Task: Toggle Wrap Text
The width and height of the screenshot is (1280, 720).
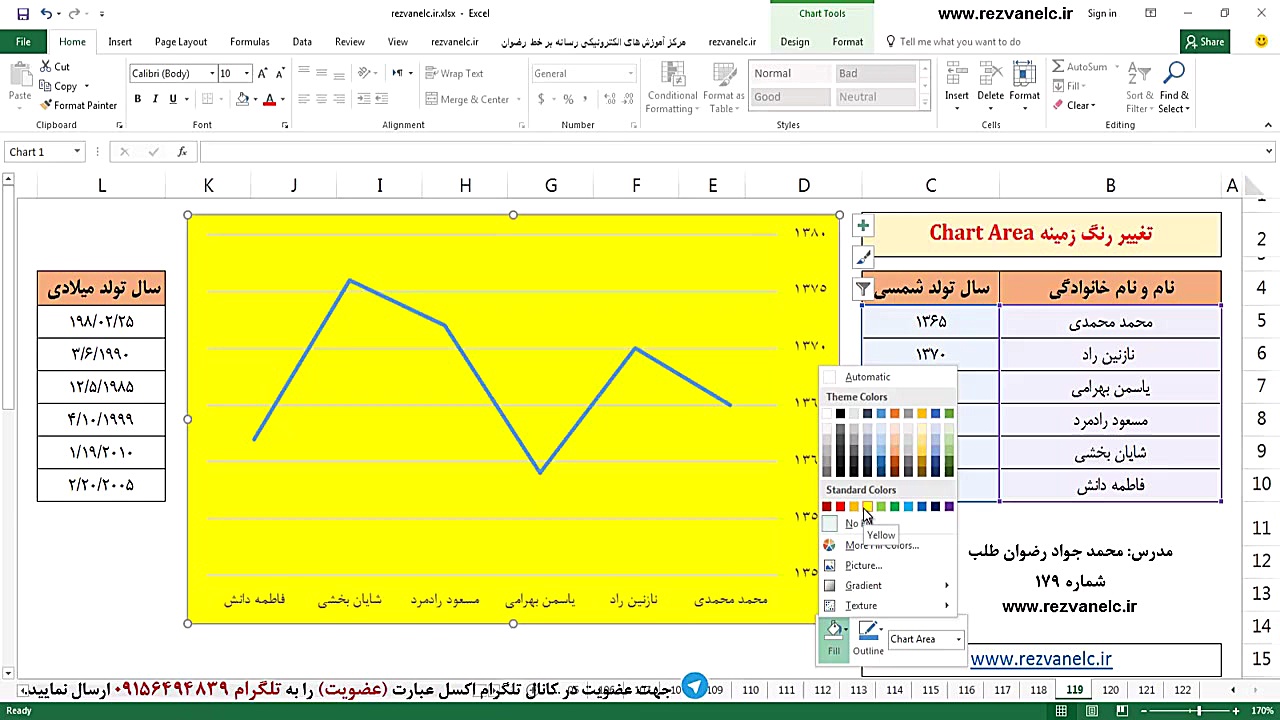Action: click(x=455, y=73)
